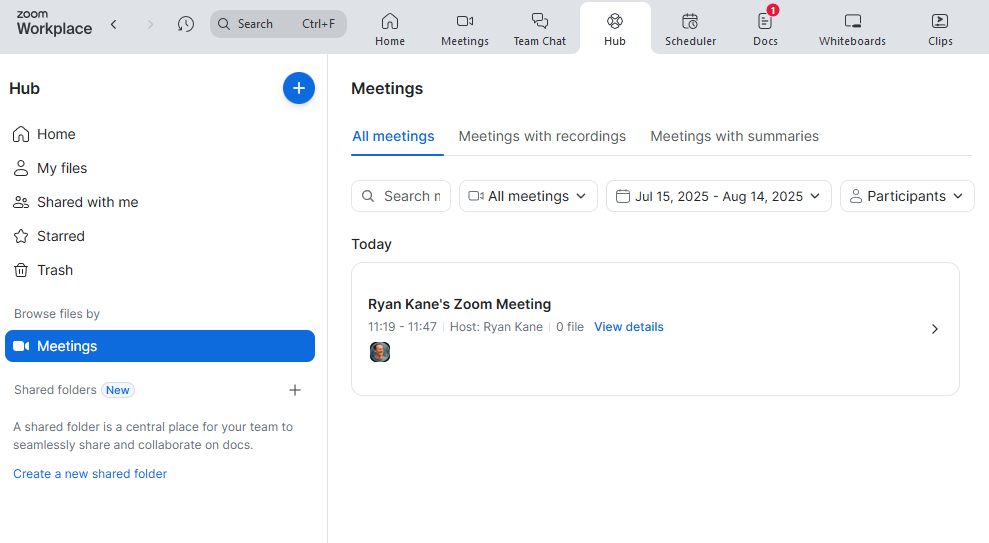
Task: Expand meeting card with right chevron
Action: point(935,329)
